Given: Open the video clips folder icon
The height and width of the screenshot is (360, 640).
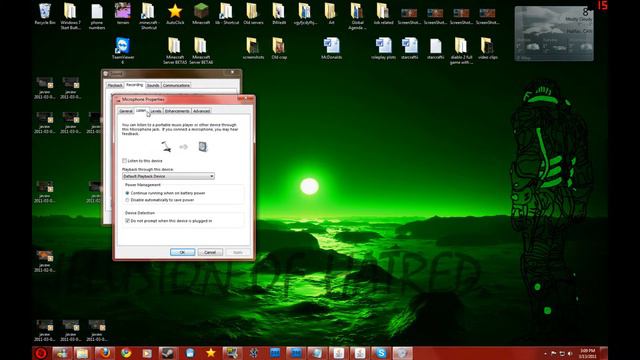Looking at the screenshot, I should pos(487,48).
